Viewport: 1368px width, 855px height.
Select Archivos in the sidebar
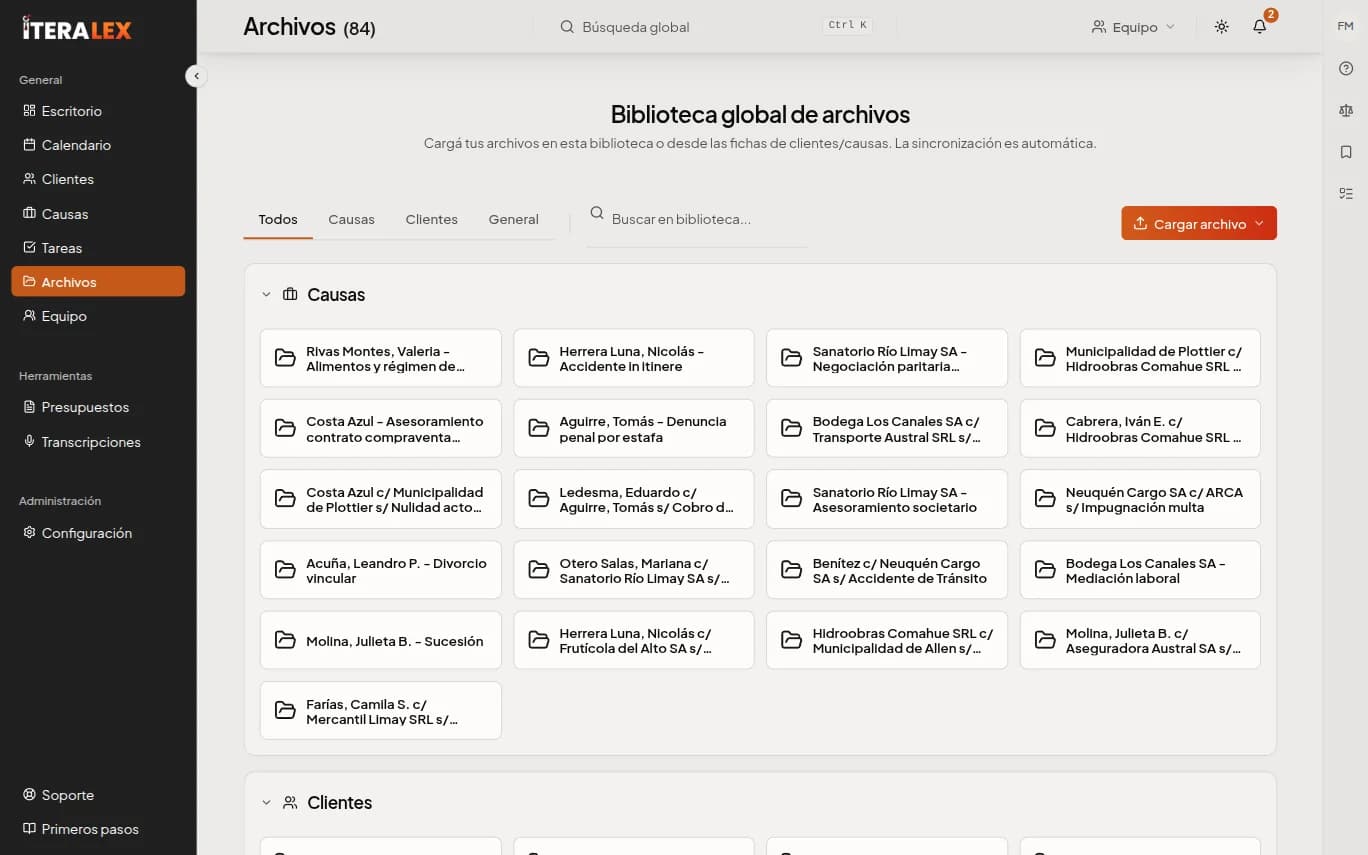pos(98,282)
